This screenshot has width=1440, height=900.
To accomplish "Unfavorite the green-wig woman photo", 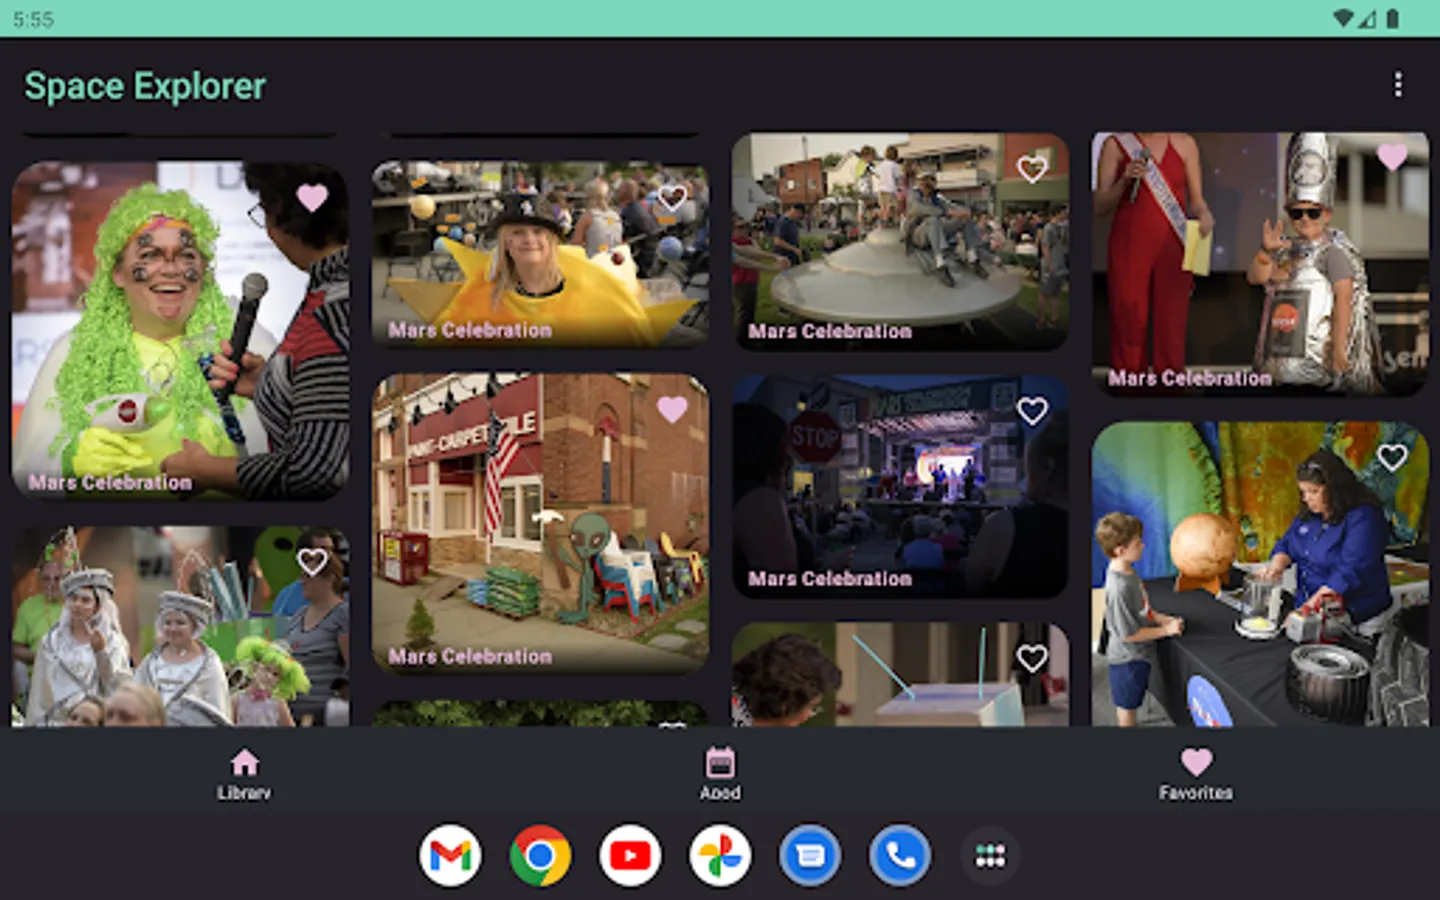I will (312, 198).
